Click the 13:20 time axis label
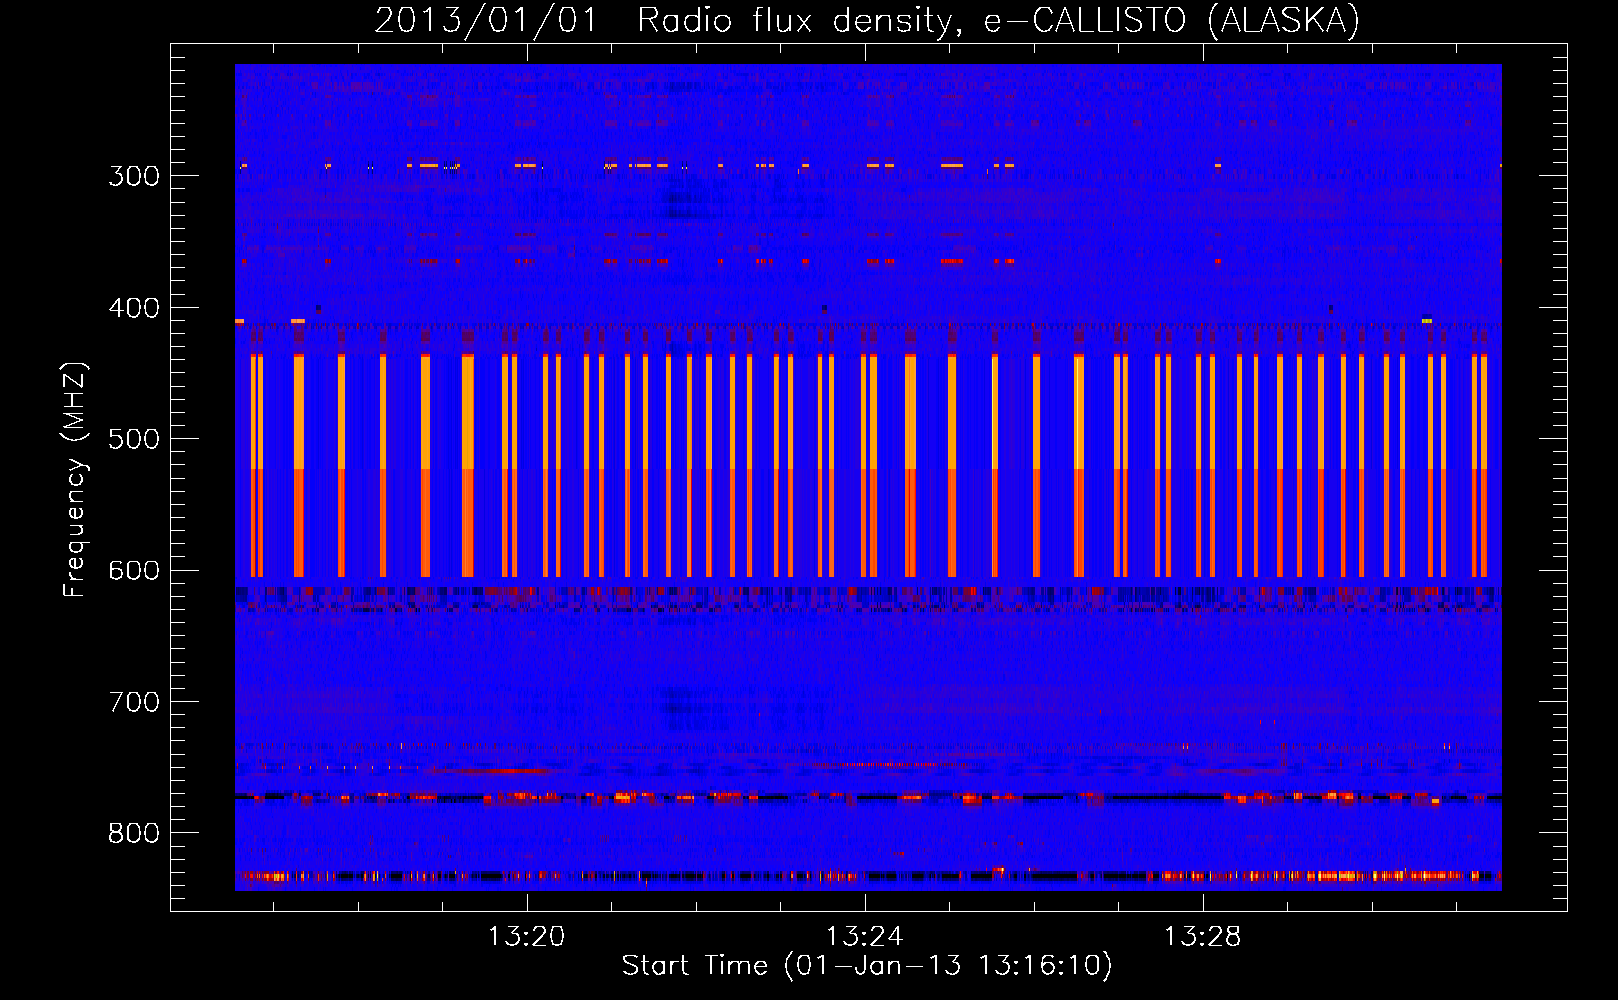The image size is (1618, 1000). tap(526, 936)
